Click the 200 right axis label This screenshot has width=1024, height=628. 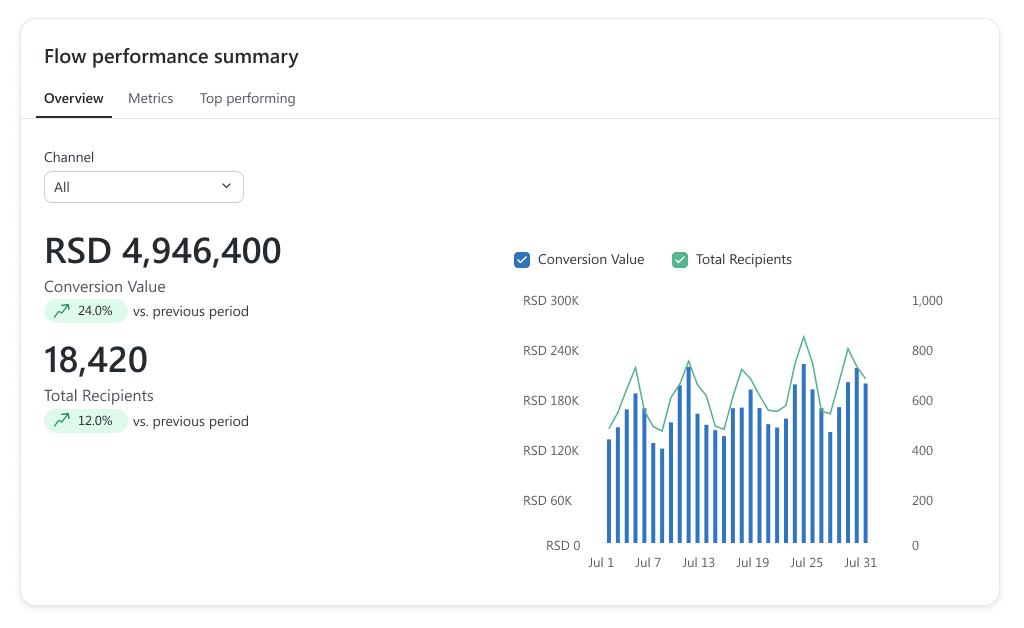(922, 501)
